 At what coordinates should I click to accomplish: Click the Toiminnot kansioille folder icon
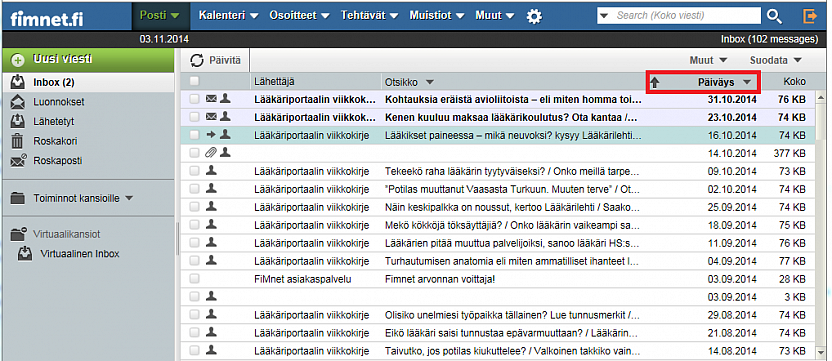point(18,199)
